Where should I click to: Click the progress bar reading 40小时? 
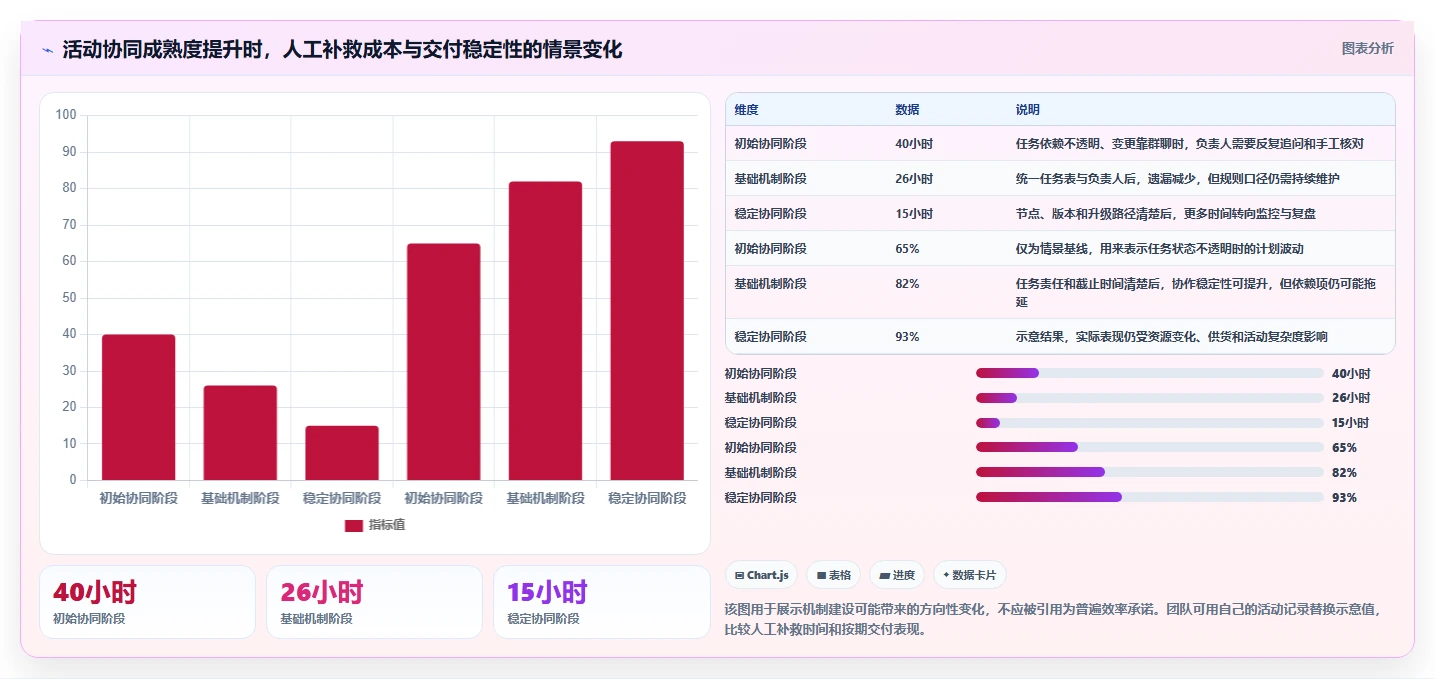[1149, 373]
